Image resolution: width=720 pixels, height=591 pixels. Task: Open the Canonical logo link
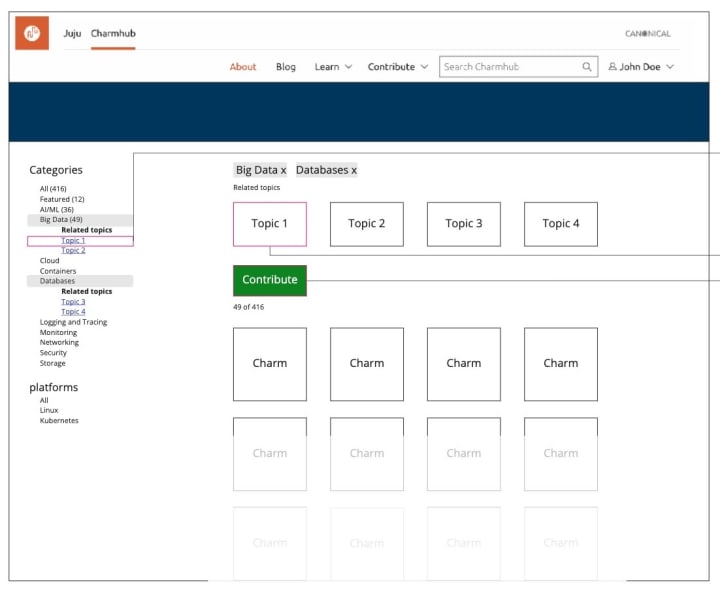click(647, 34)
